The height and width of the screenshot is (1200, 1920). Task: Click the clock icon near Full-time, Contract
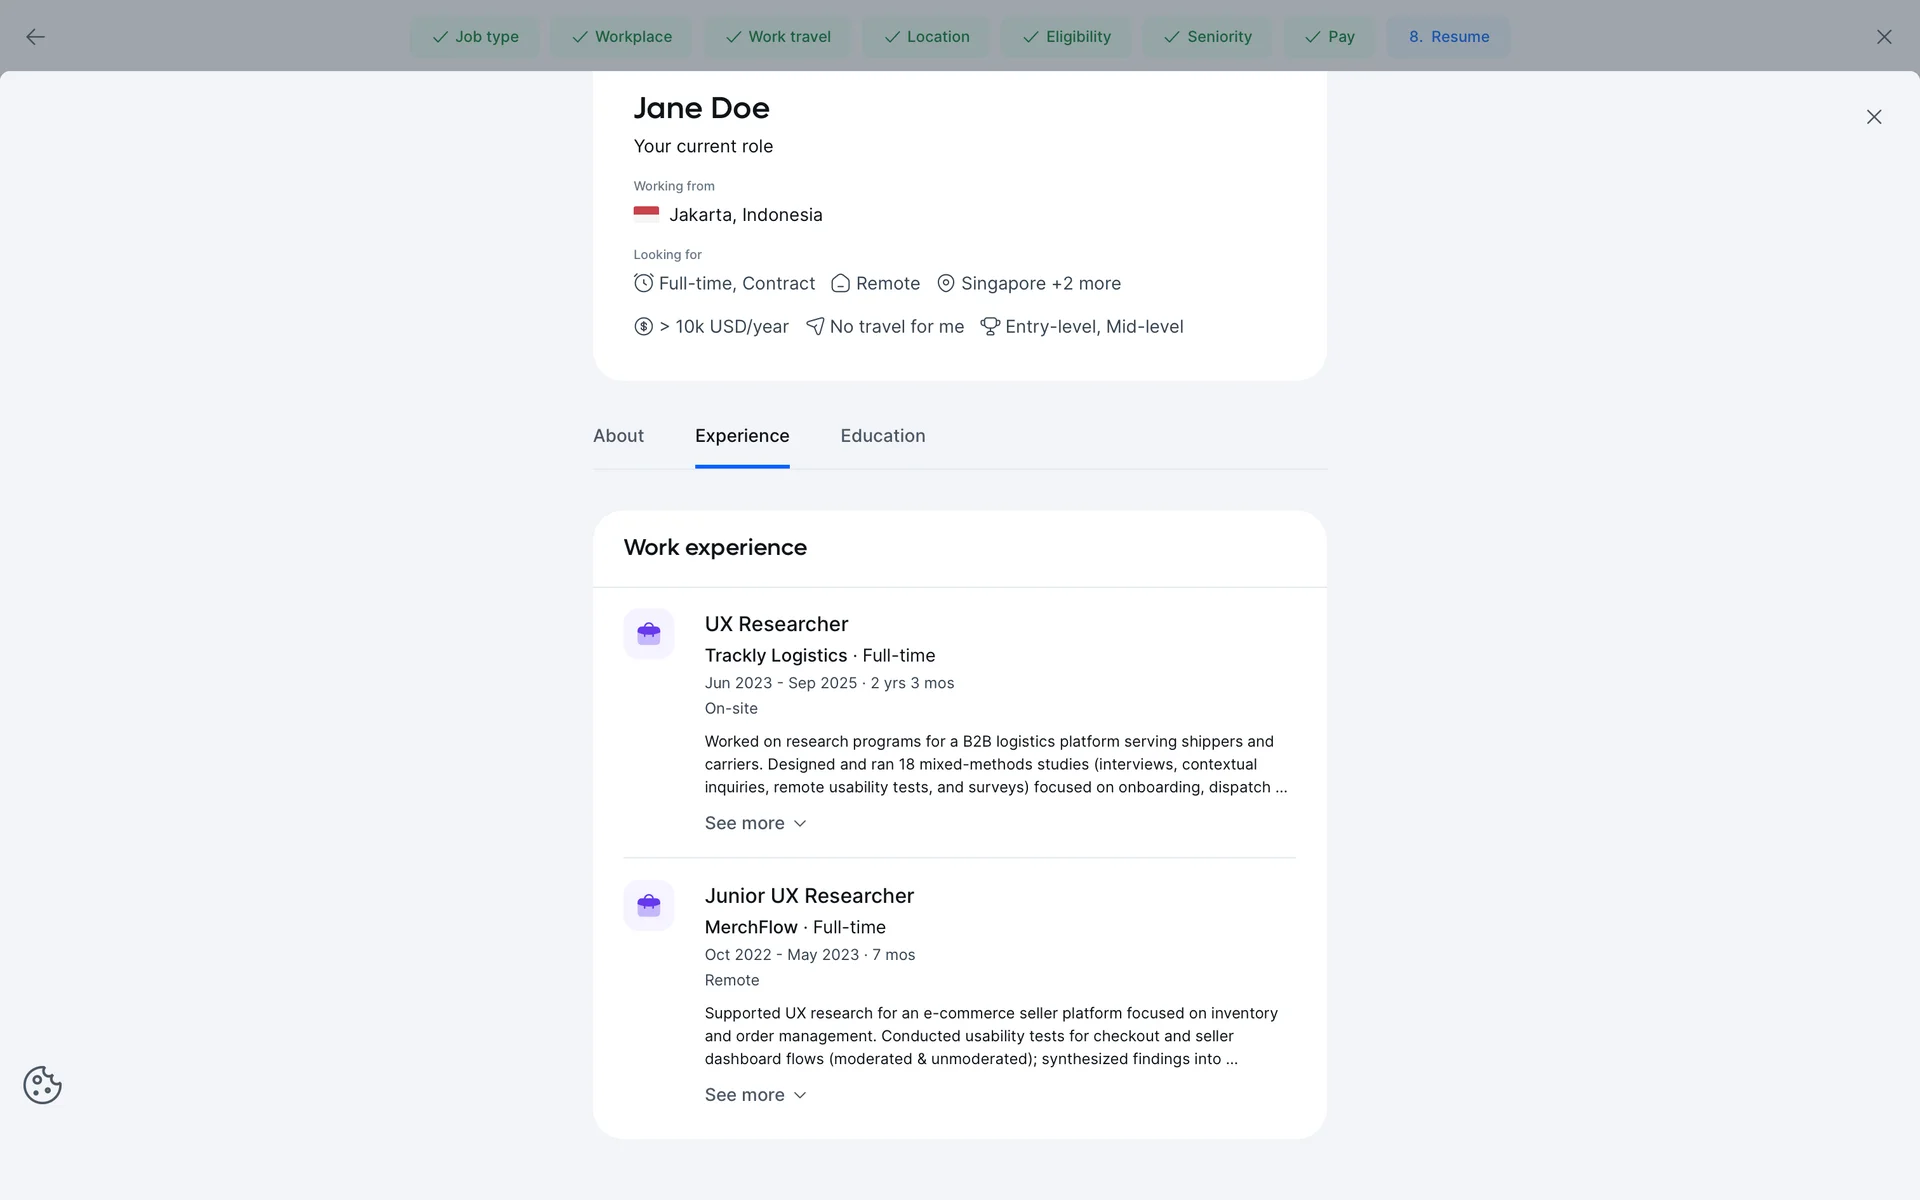pos(643,283)
